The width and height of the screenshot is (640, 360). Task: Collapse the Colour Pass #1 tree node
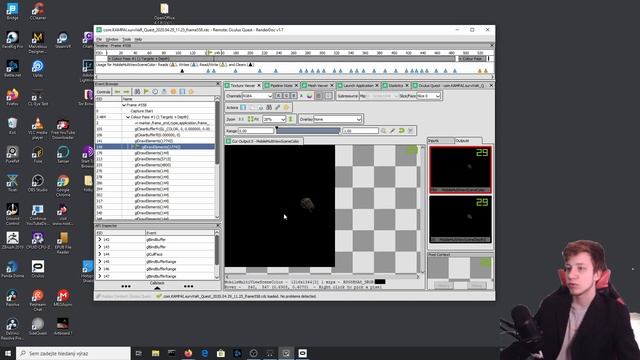click(x=128, y=117)
